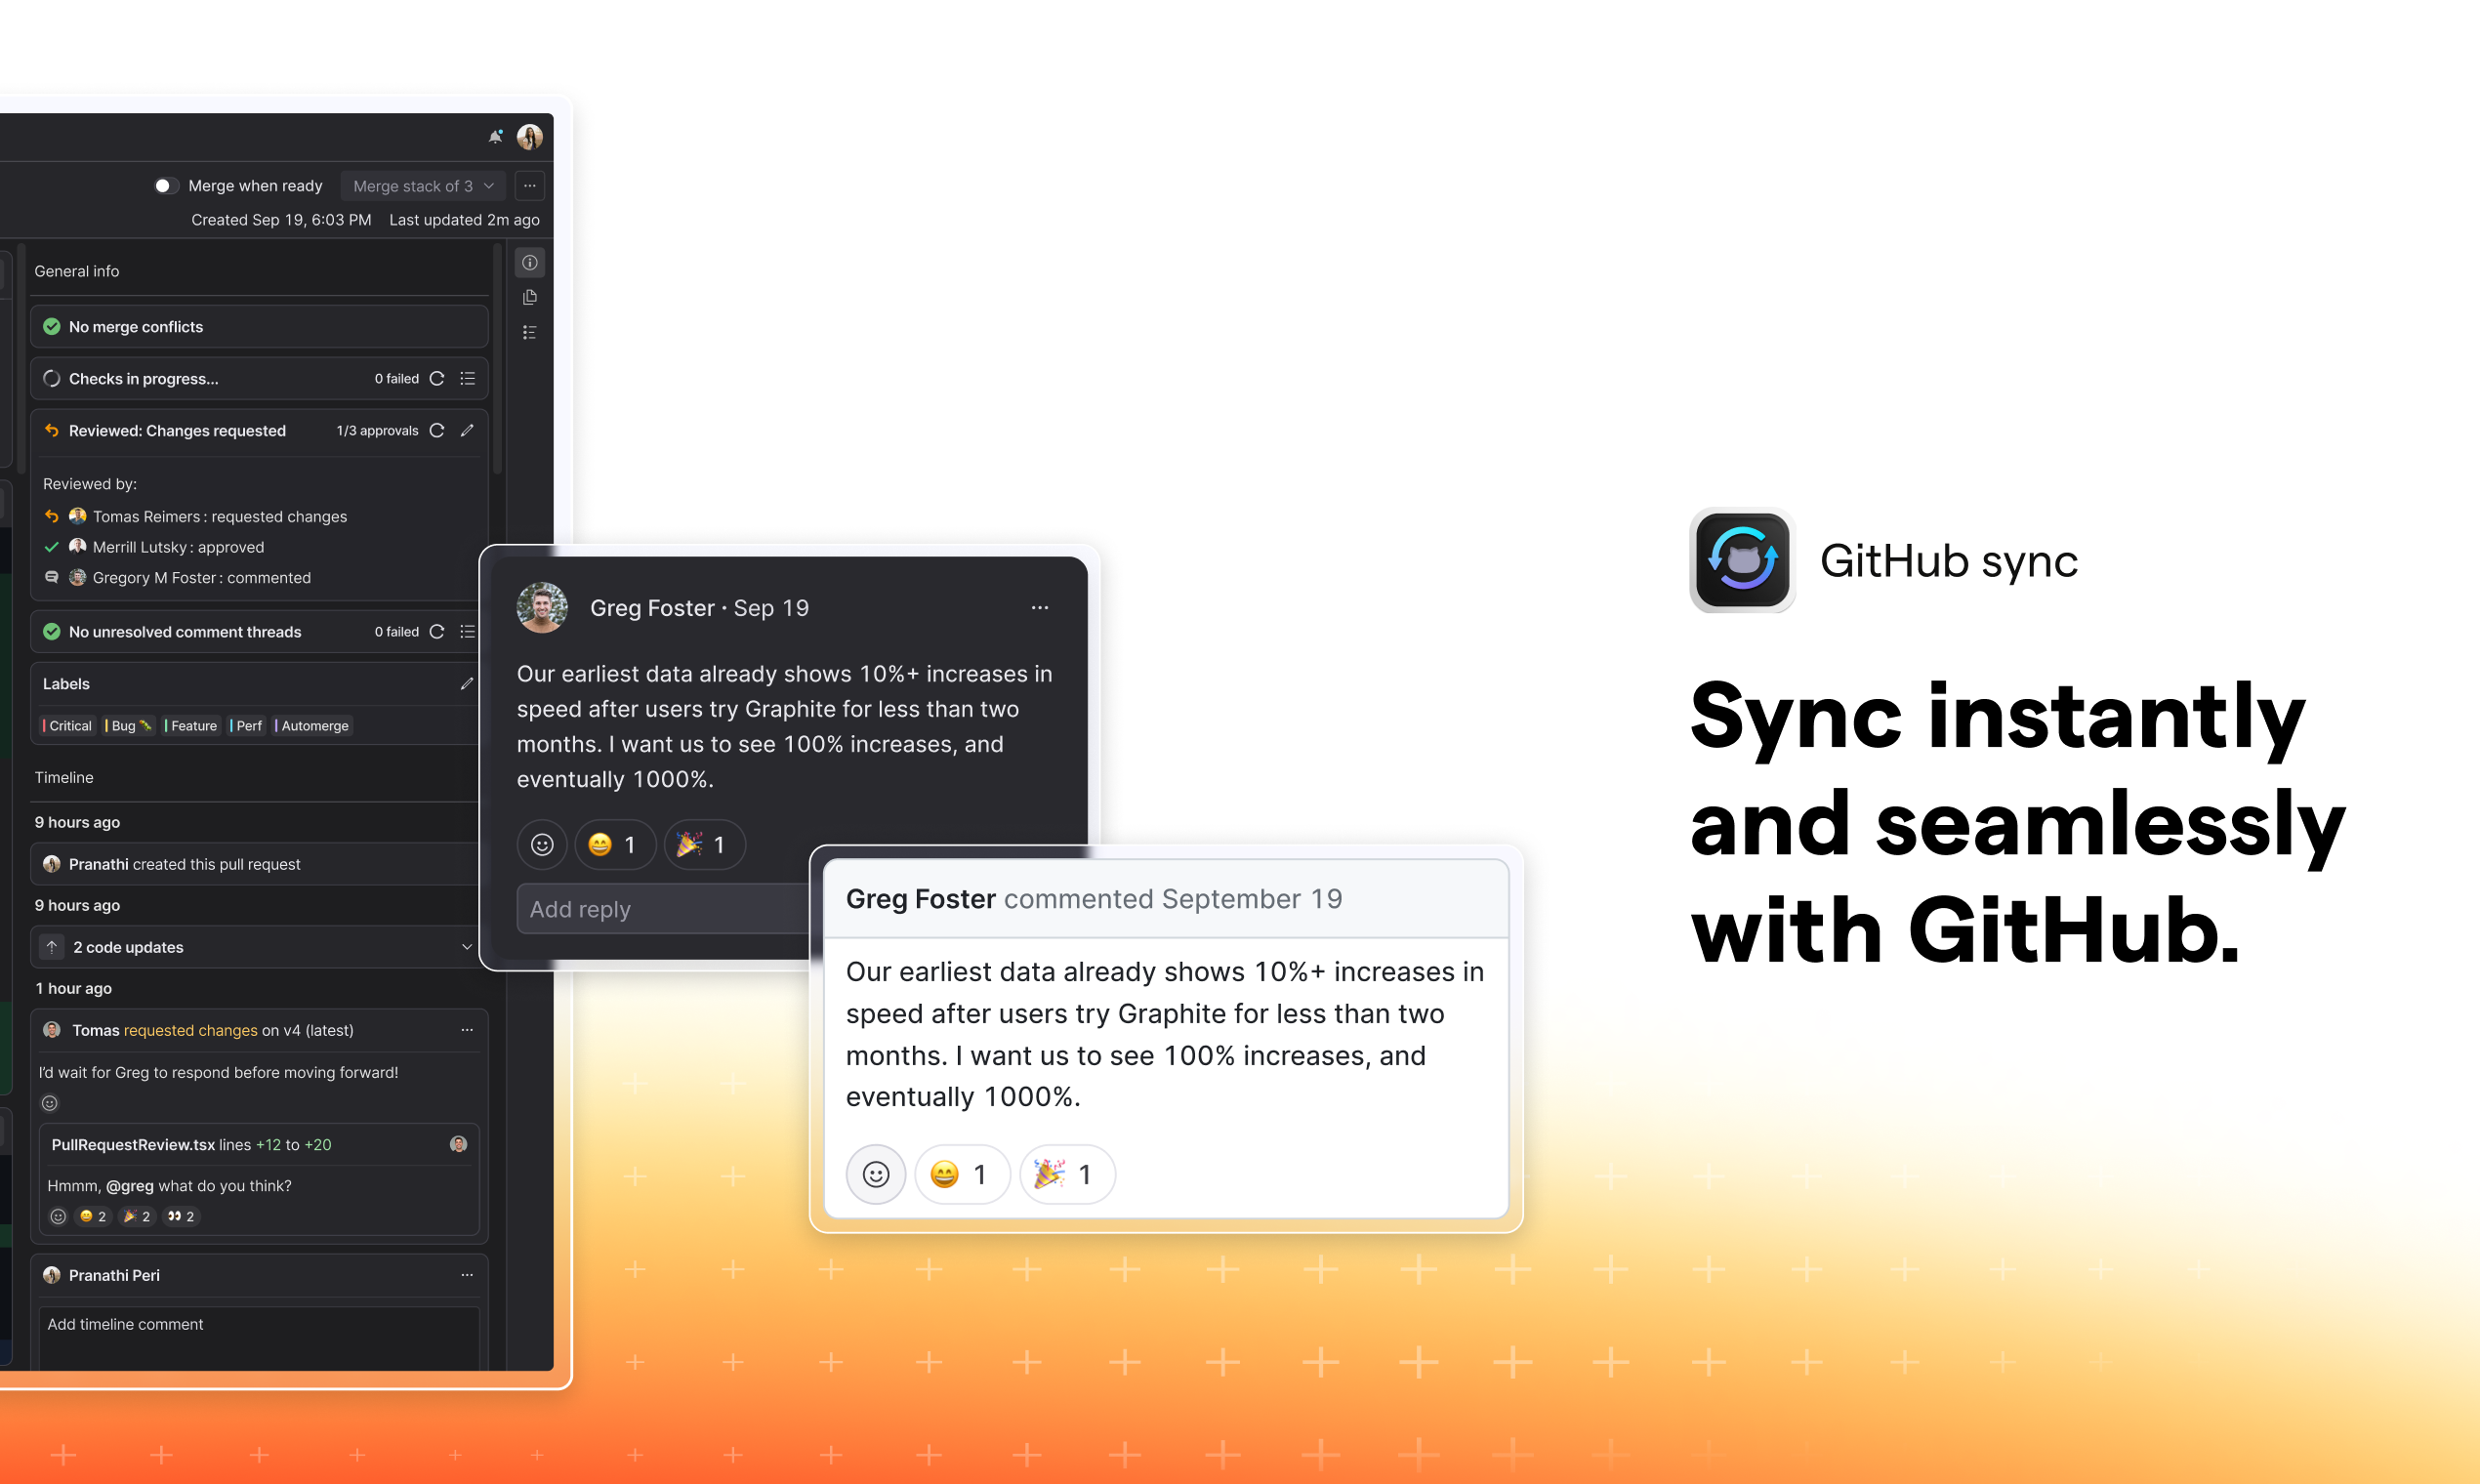The width and height of the screenshot is (2480, 1484).
Task: Add reaction on dark Greg Foster comment
Action: tap(542, 845)
